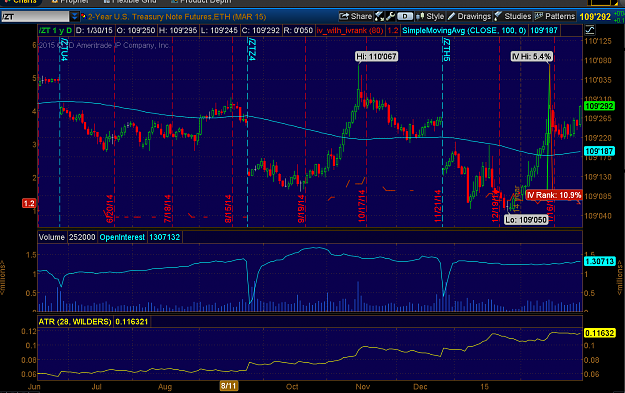Change the D daily aggregation period
Viewport: 625px width, 393px height.
[x=405, y=16]
